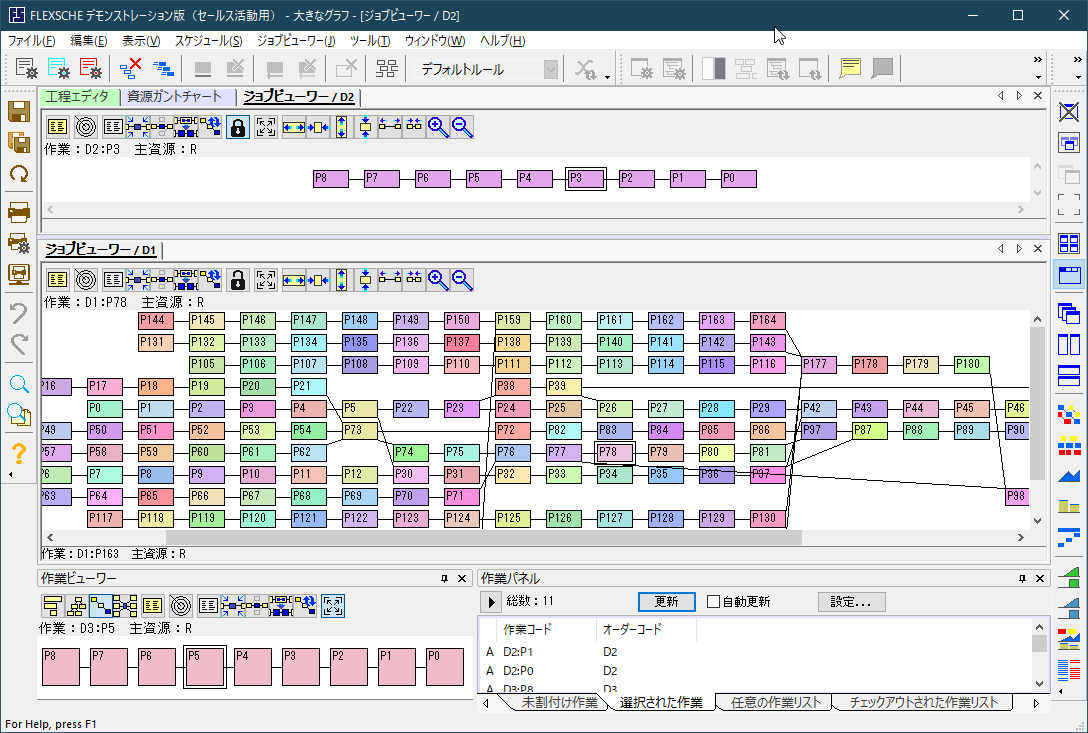Viewport: 1088px width, 733px height.
Task: Enable the 自動更新 checkbox
Action: 713,602
